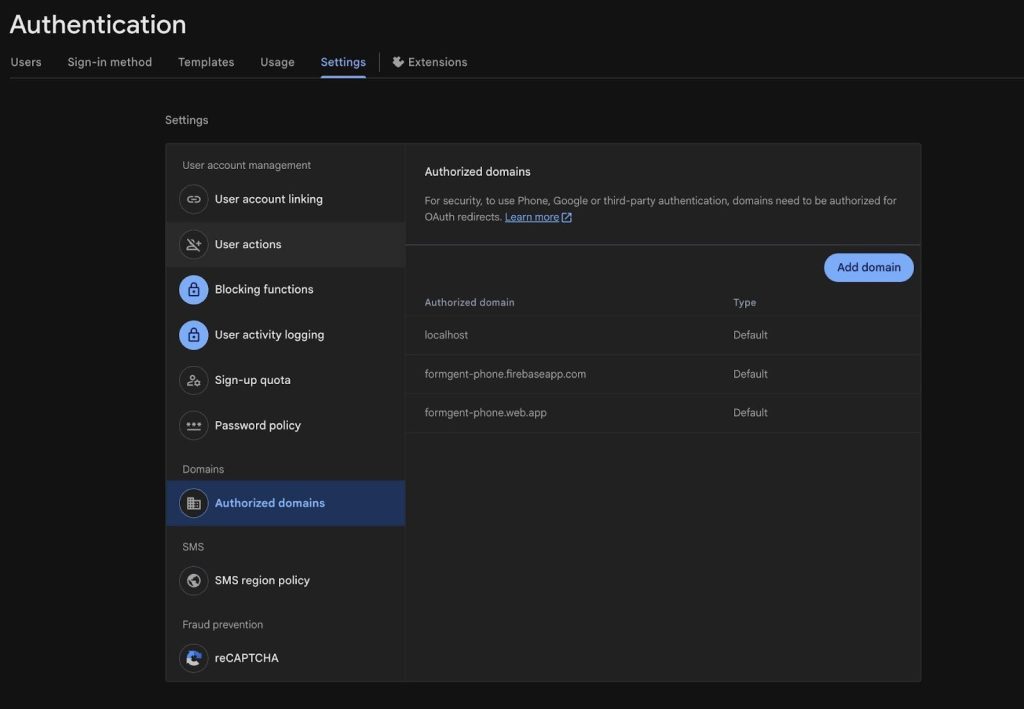The height and width of the screenshot is (709, 1024).
Task: Click the User actions person icon
Action: 193,245
